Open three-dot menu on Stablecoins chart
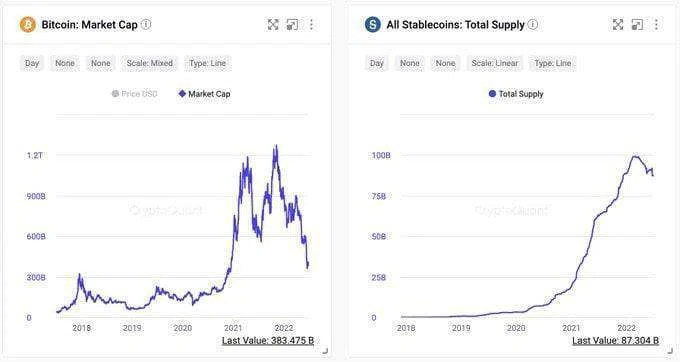 (656, 25)
